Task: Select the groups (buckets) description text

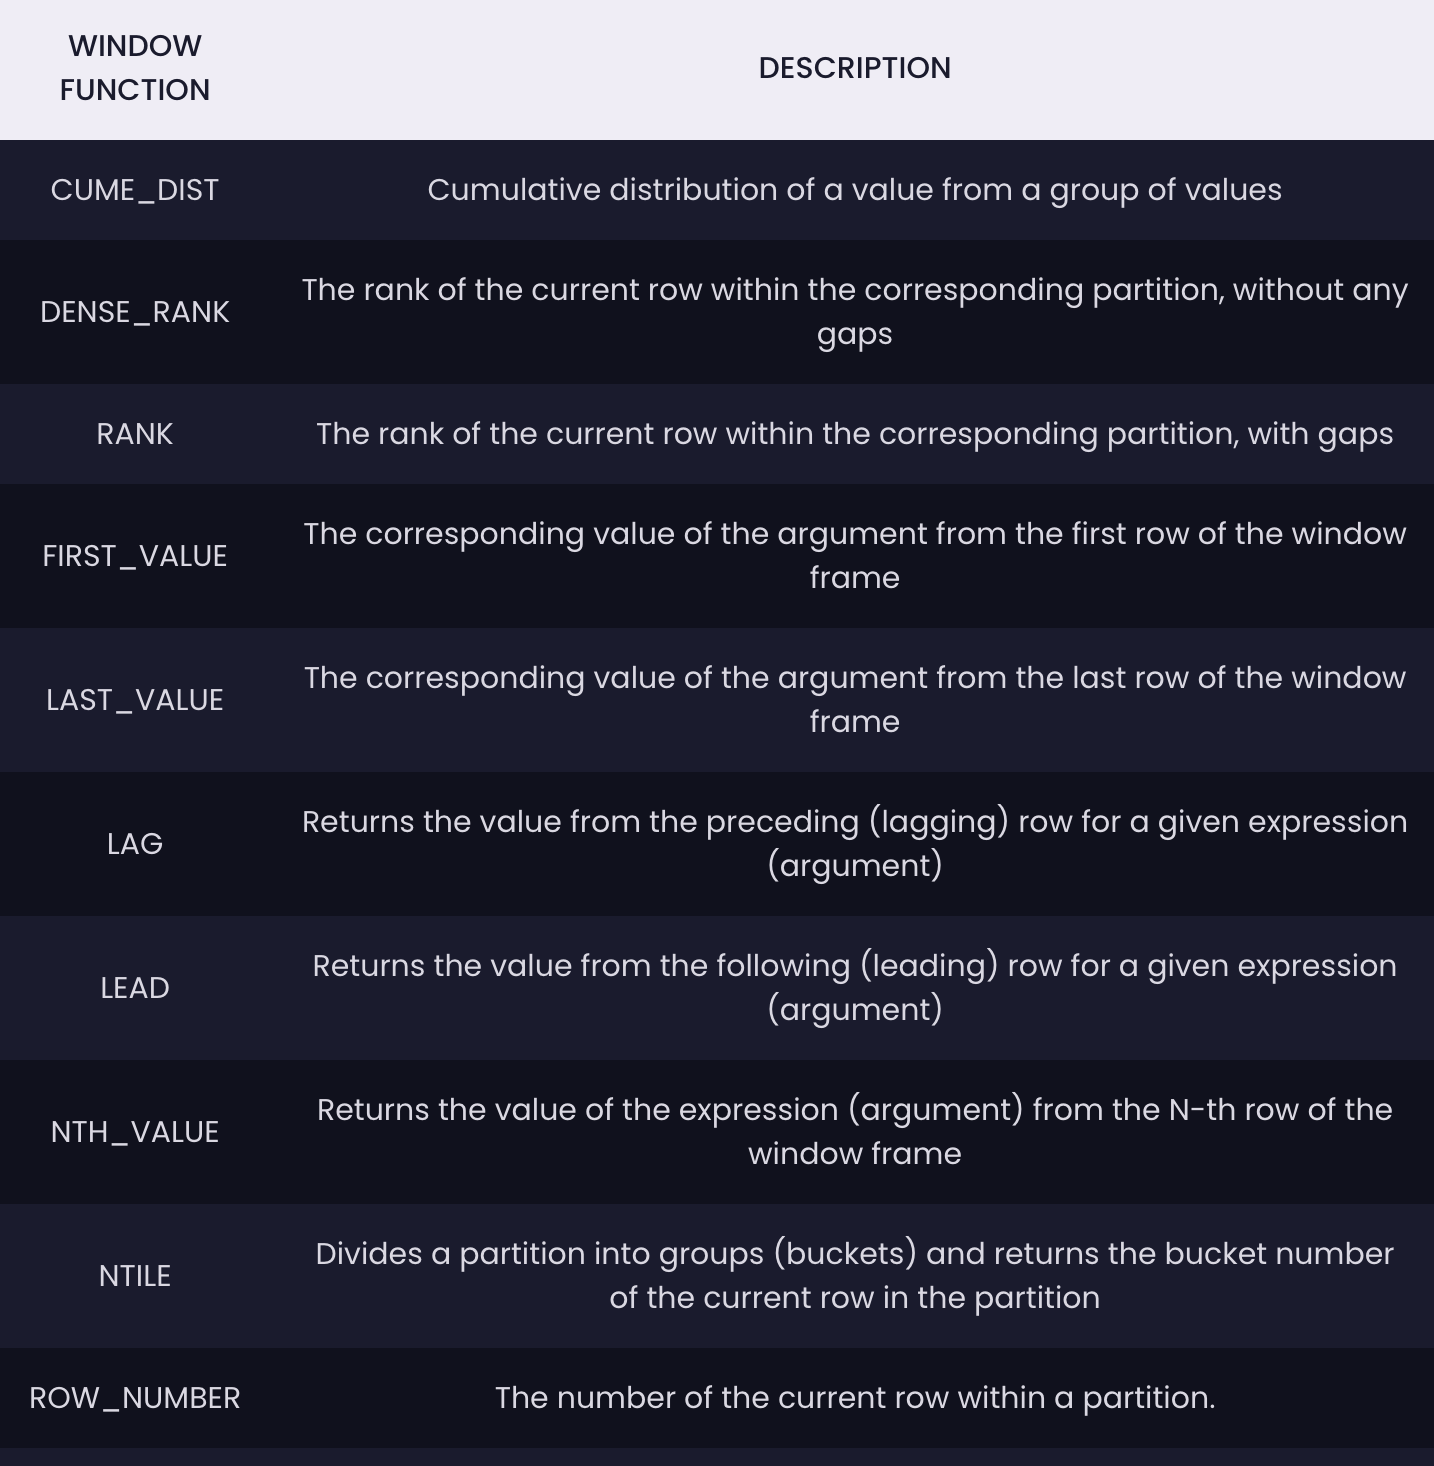Action: click(854, 1276)
